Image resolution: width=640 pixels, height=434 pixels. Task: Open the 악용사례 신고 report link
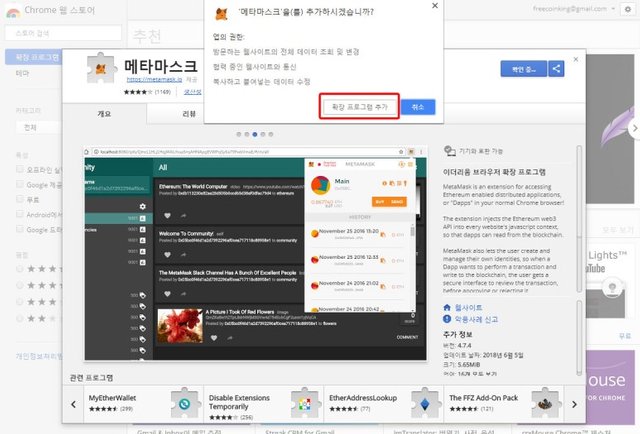pos(476,319)
